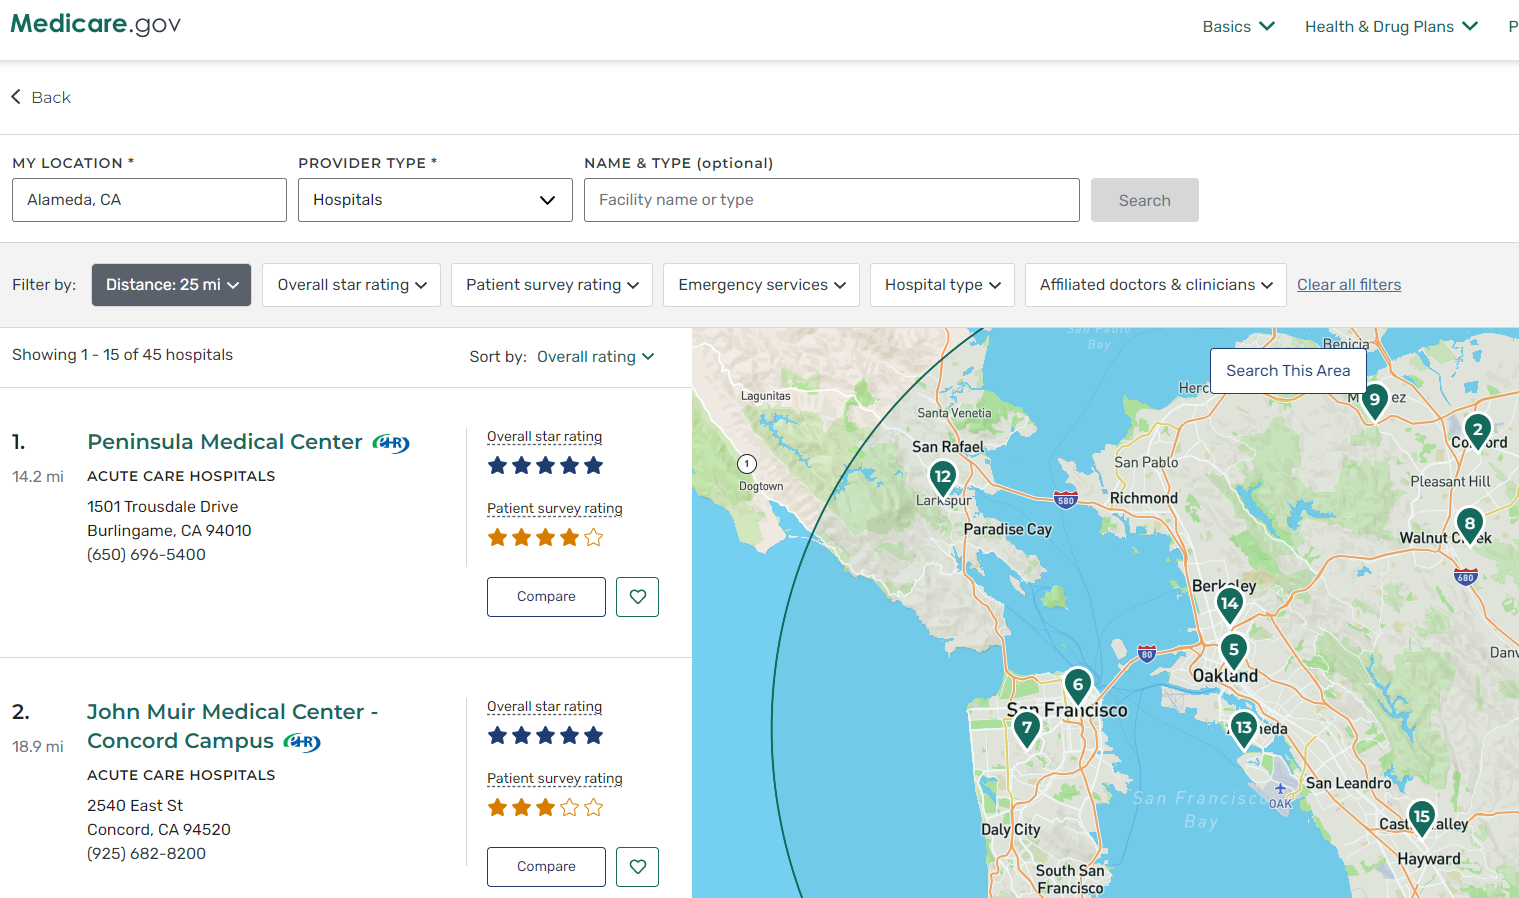This screenshot has height=898, width=1519.
Task: Click map marker number 5
Action: [x=1234, y=651]
